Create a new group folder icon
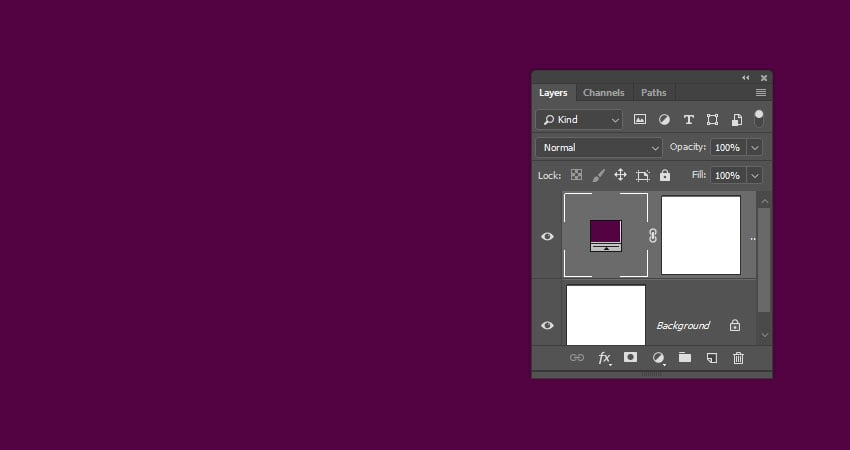Screen dimensions: 850x450 [685, 357]
